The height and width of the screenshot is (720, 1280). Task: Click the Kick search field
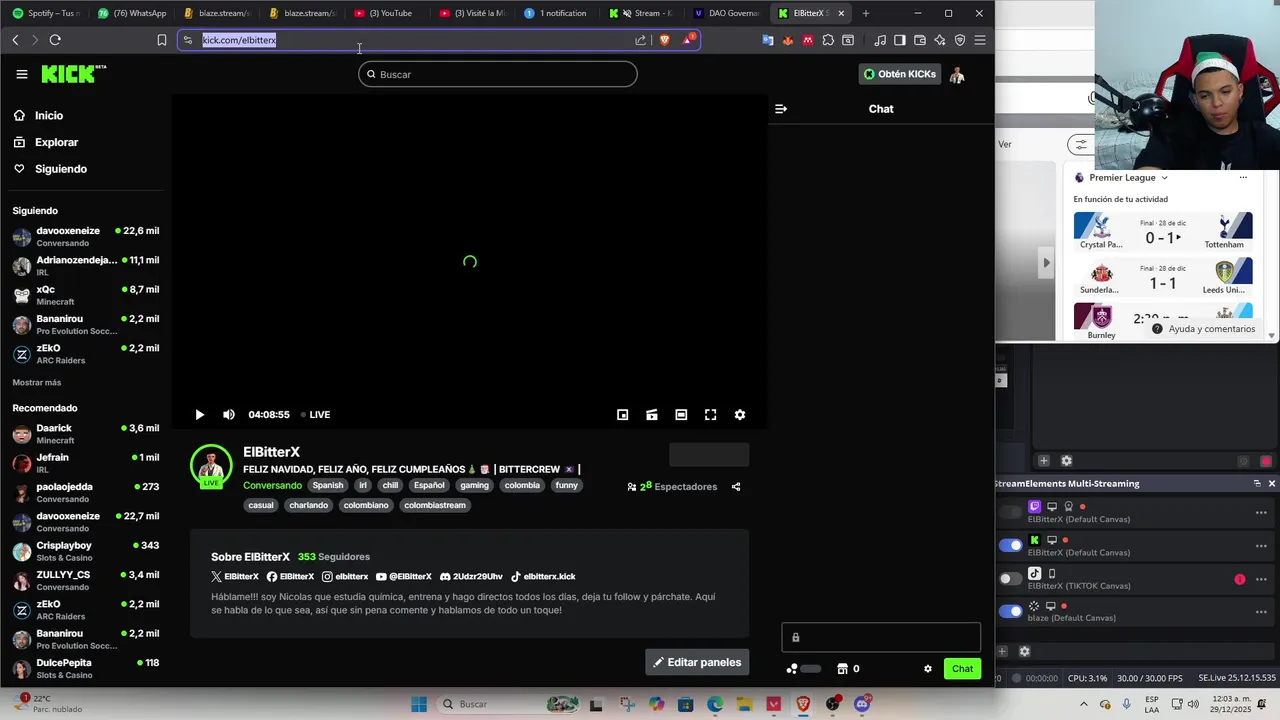point(498,74)
